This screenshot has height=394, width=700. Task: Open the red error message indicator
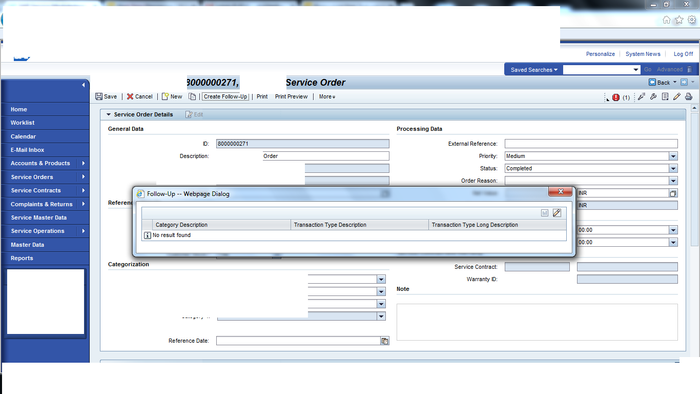616,97
